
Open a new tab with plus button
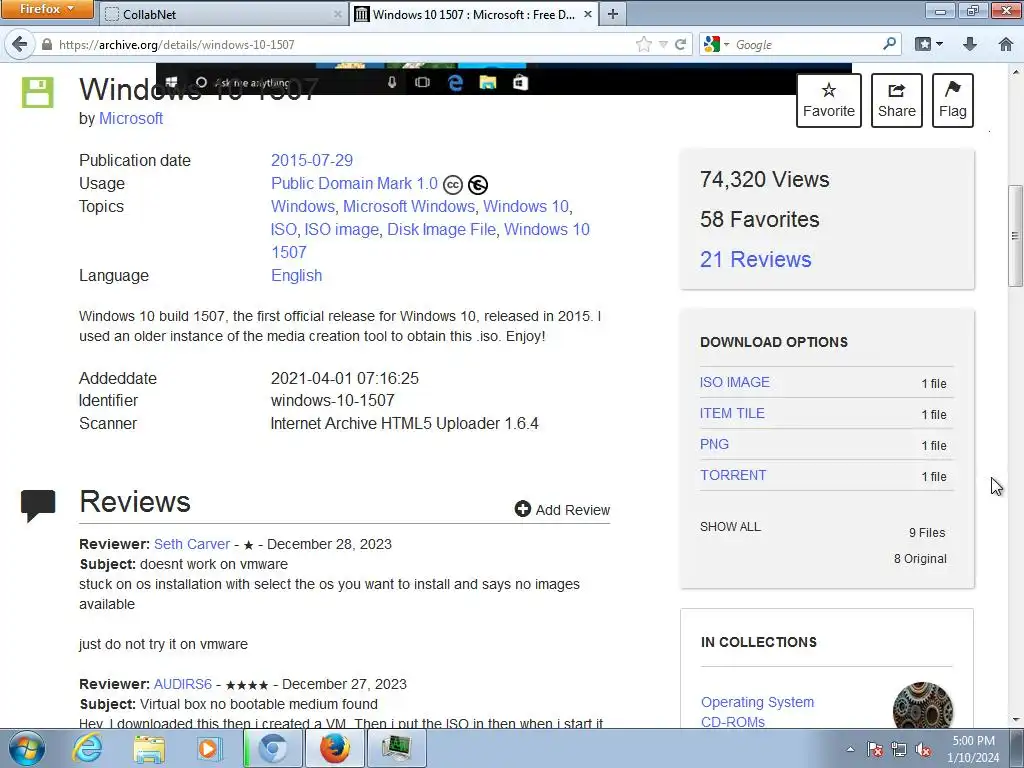[x=613, y=14]
